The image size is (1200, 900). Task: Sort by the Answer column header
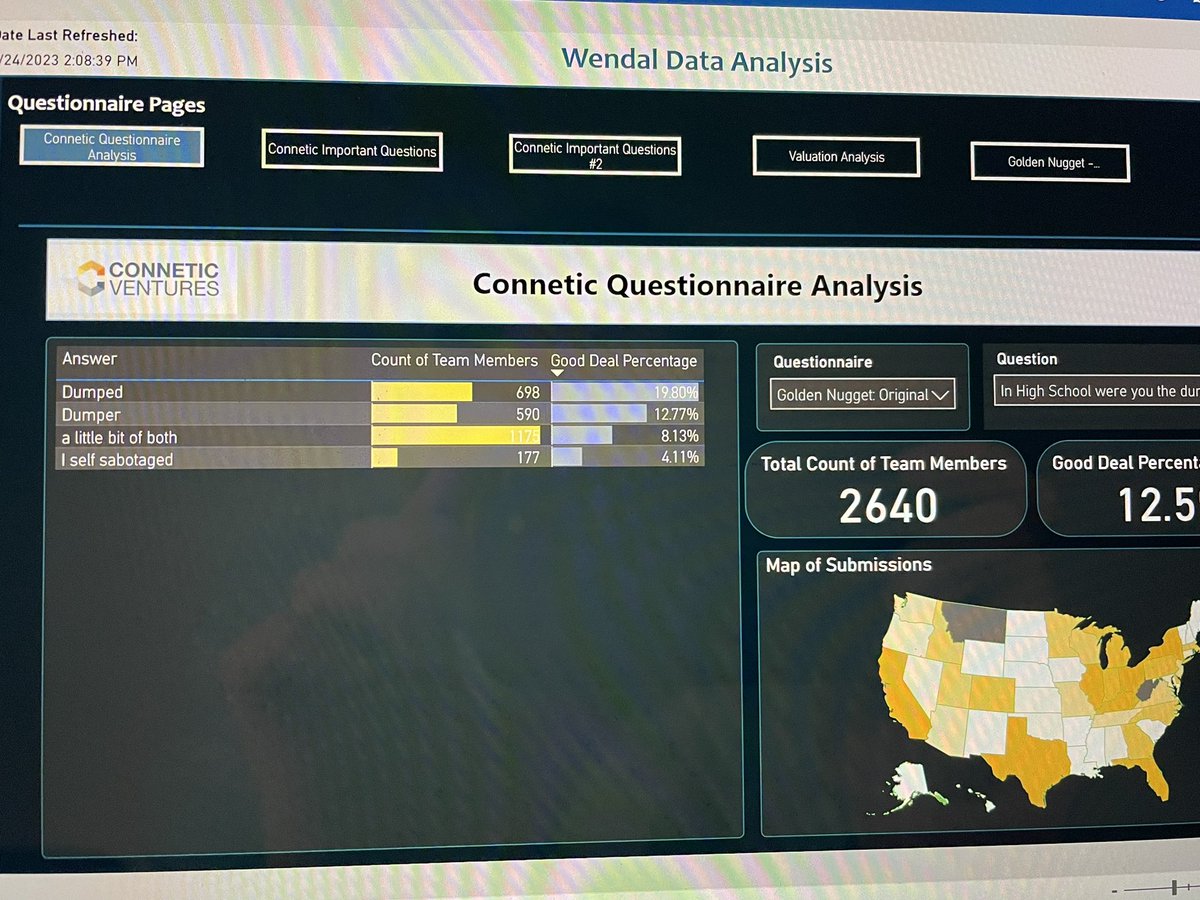[x=90, y=359]
